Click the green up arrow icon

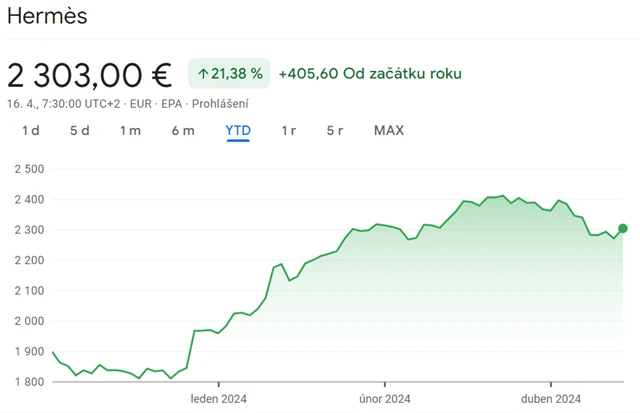[x=203, y=73]
